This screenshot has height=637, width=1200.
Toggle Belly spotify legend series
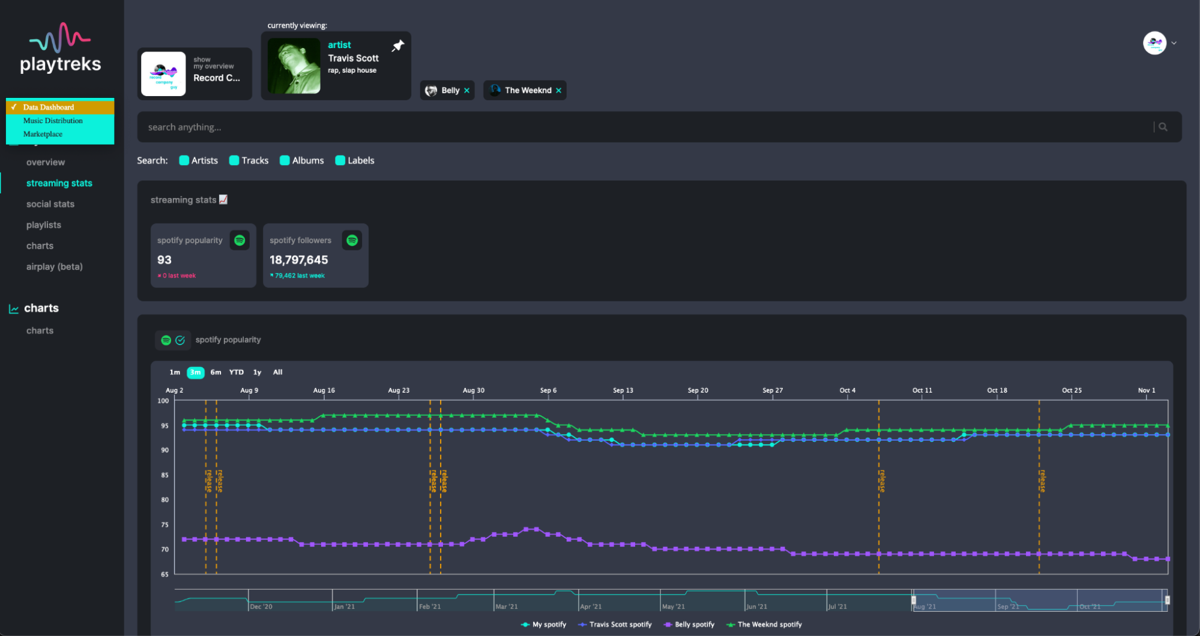[x=689, y=624]
